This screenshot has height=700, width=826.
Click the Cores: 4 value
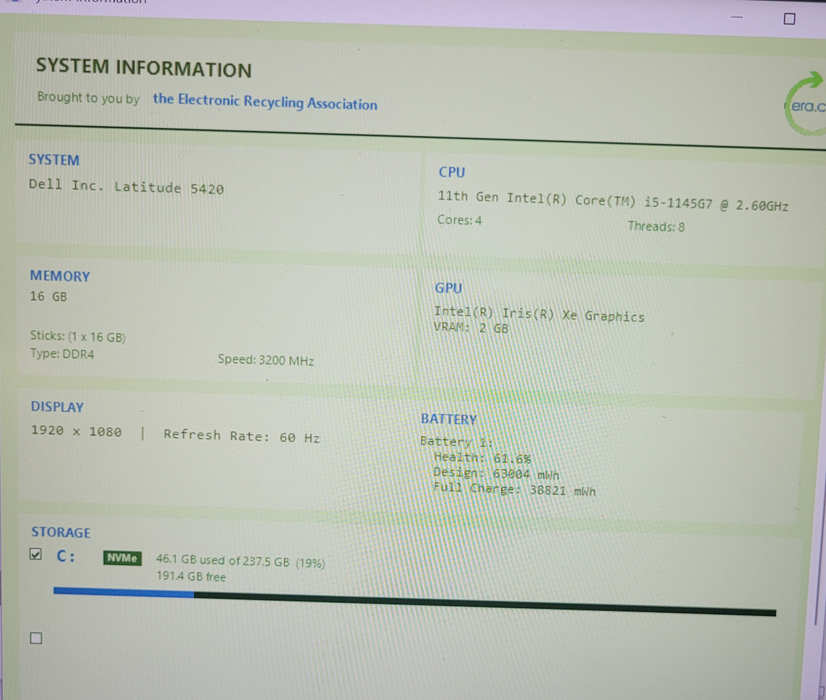tap(459, 220)
